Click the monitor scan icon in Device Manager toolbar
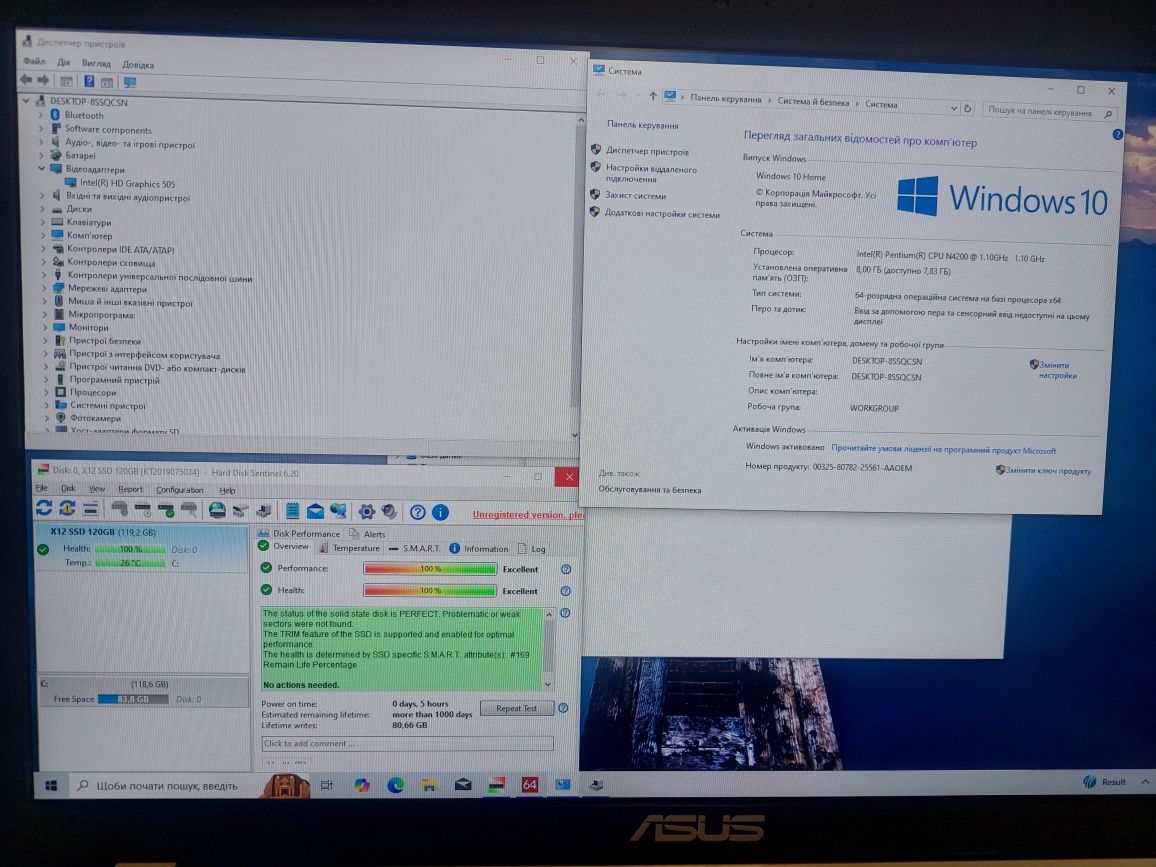Viewport: 1156px width, 867px height. (130, 83)
